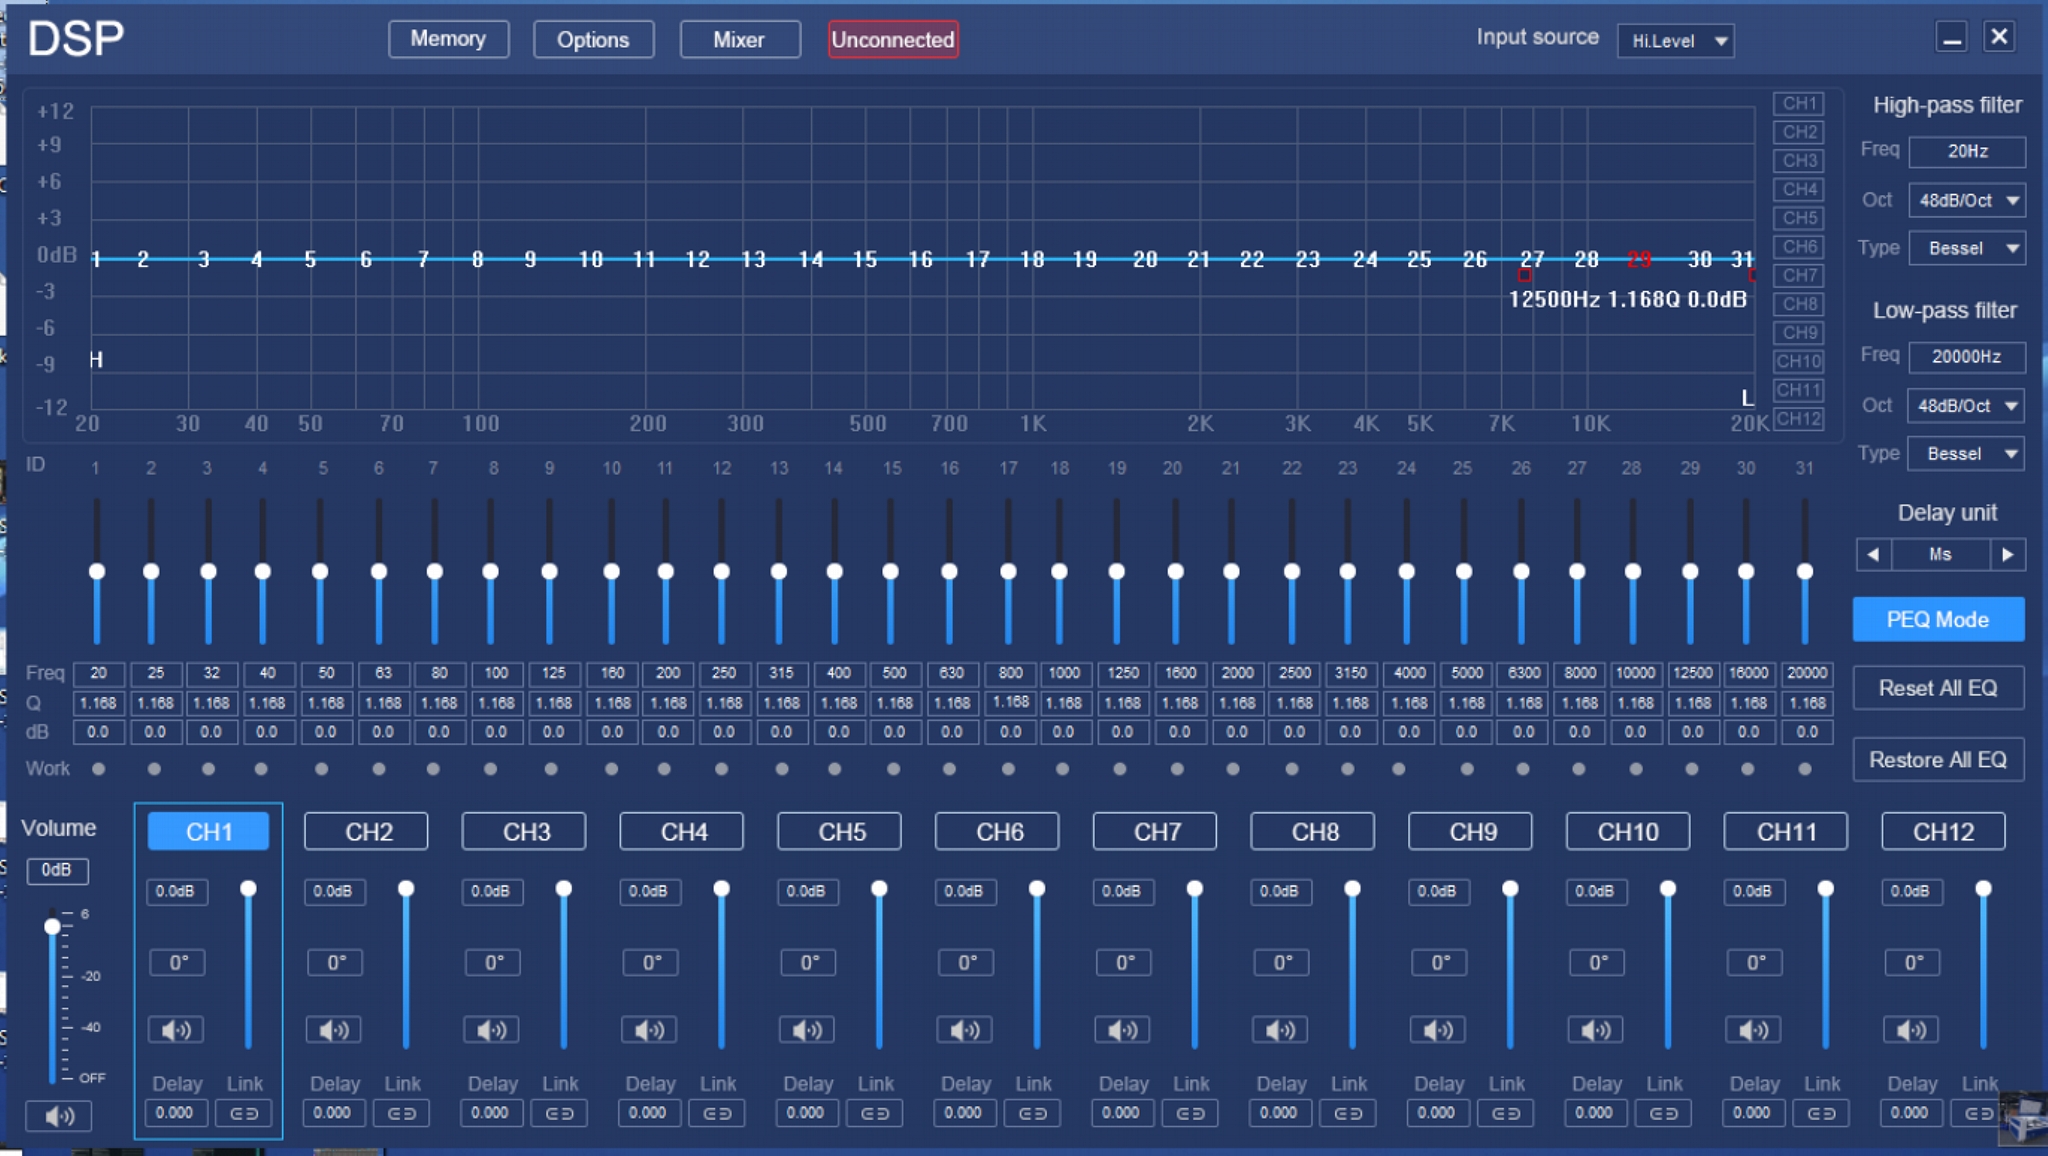Toggle Work dot for band 10

pyautogui.click(x=612, y=769)
